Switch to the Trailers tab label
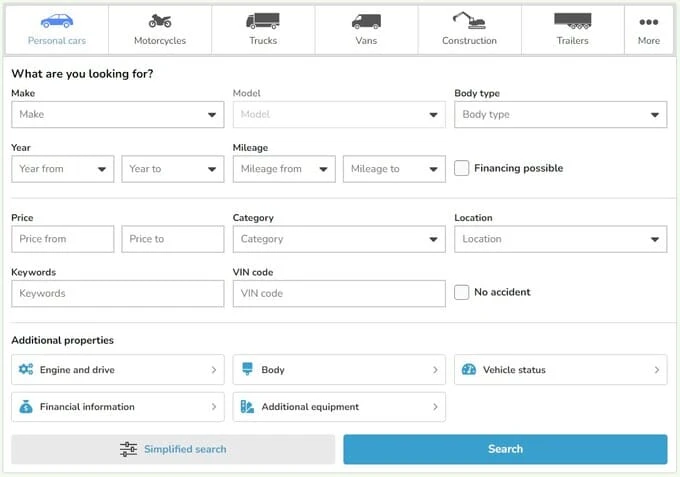Image resolution: width=680 pixels, height=477 pixels. pos(572,40)
